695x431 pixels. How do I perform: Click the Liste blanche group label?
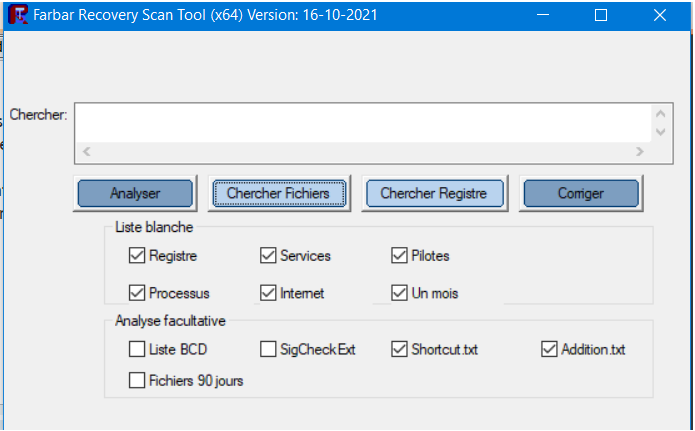tap(154, 227)
